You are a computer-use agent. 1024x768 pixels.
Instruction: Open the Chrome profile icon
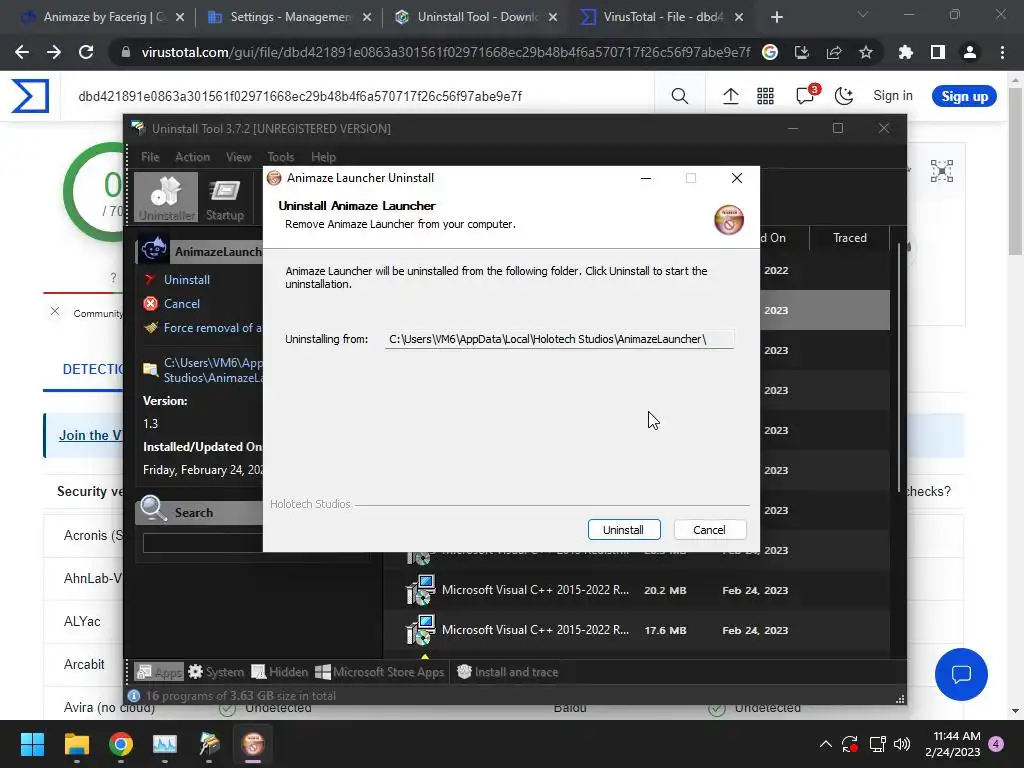pos(970,52)
